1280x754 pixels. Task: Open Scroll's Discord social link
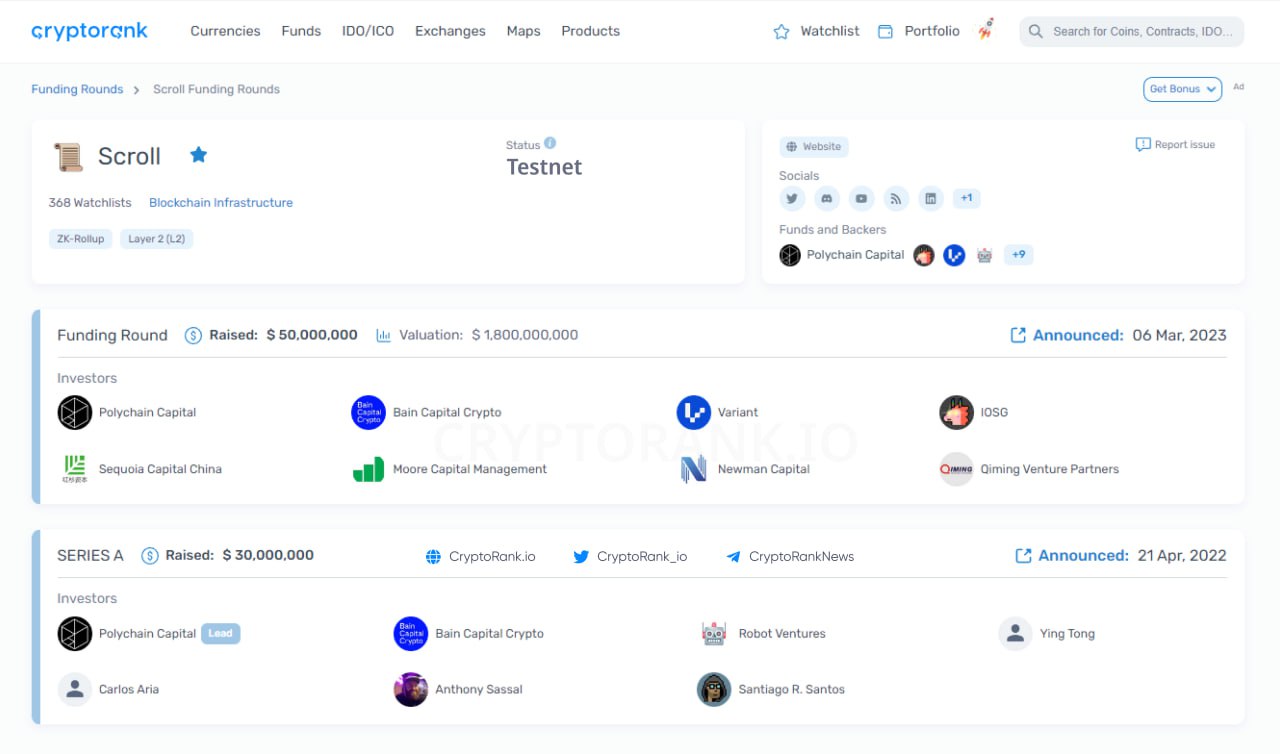826,198
